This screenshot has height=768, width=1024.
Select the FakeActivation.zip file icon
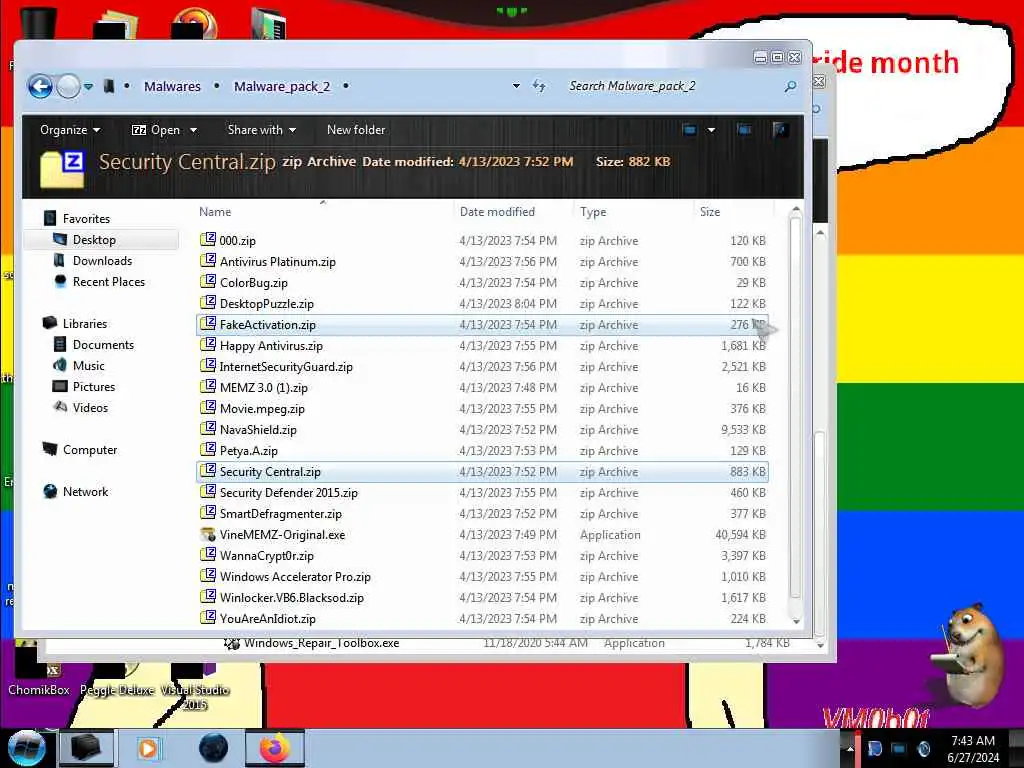pyautogui.click(x=208, y=323)
